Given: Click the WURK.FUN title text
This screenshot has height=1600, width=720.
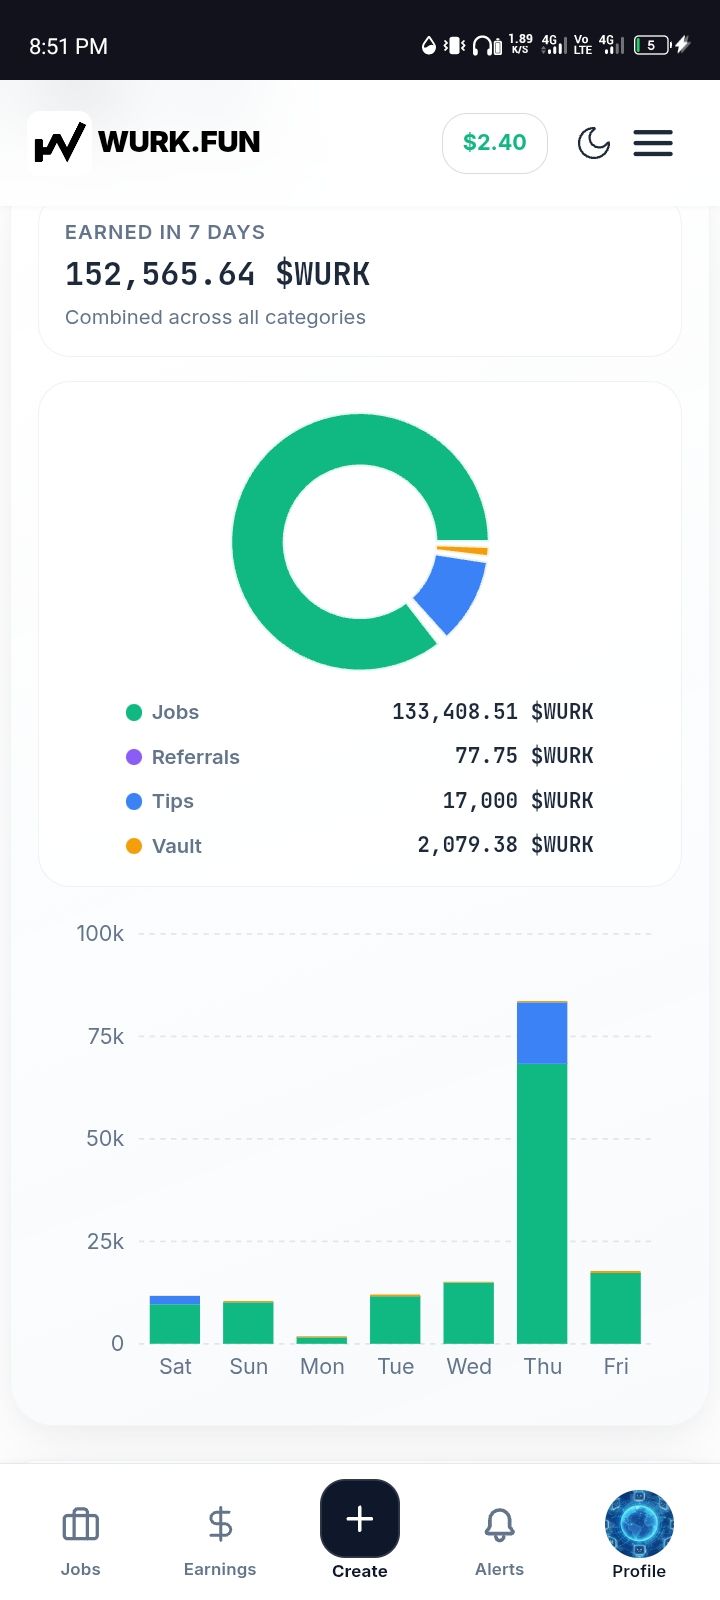Looking at the screenshot, I should [x=179, y=142].
